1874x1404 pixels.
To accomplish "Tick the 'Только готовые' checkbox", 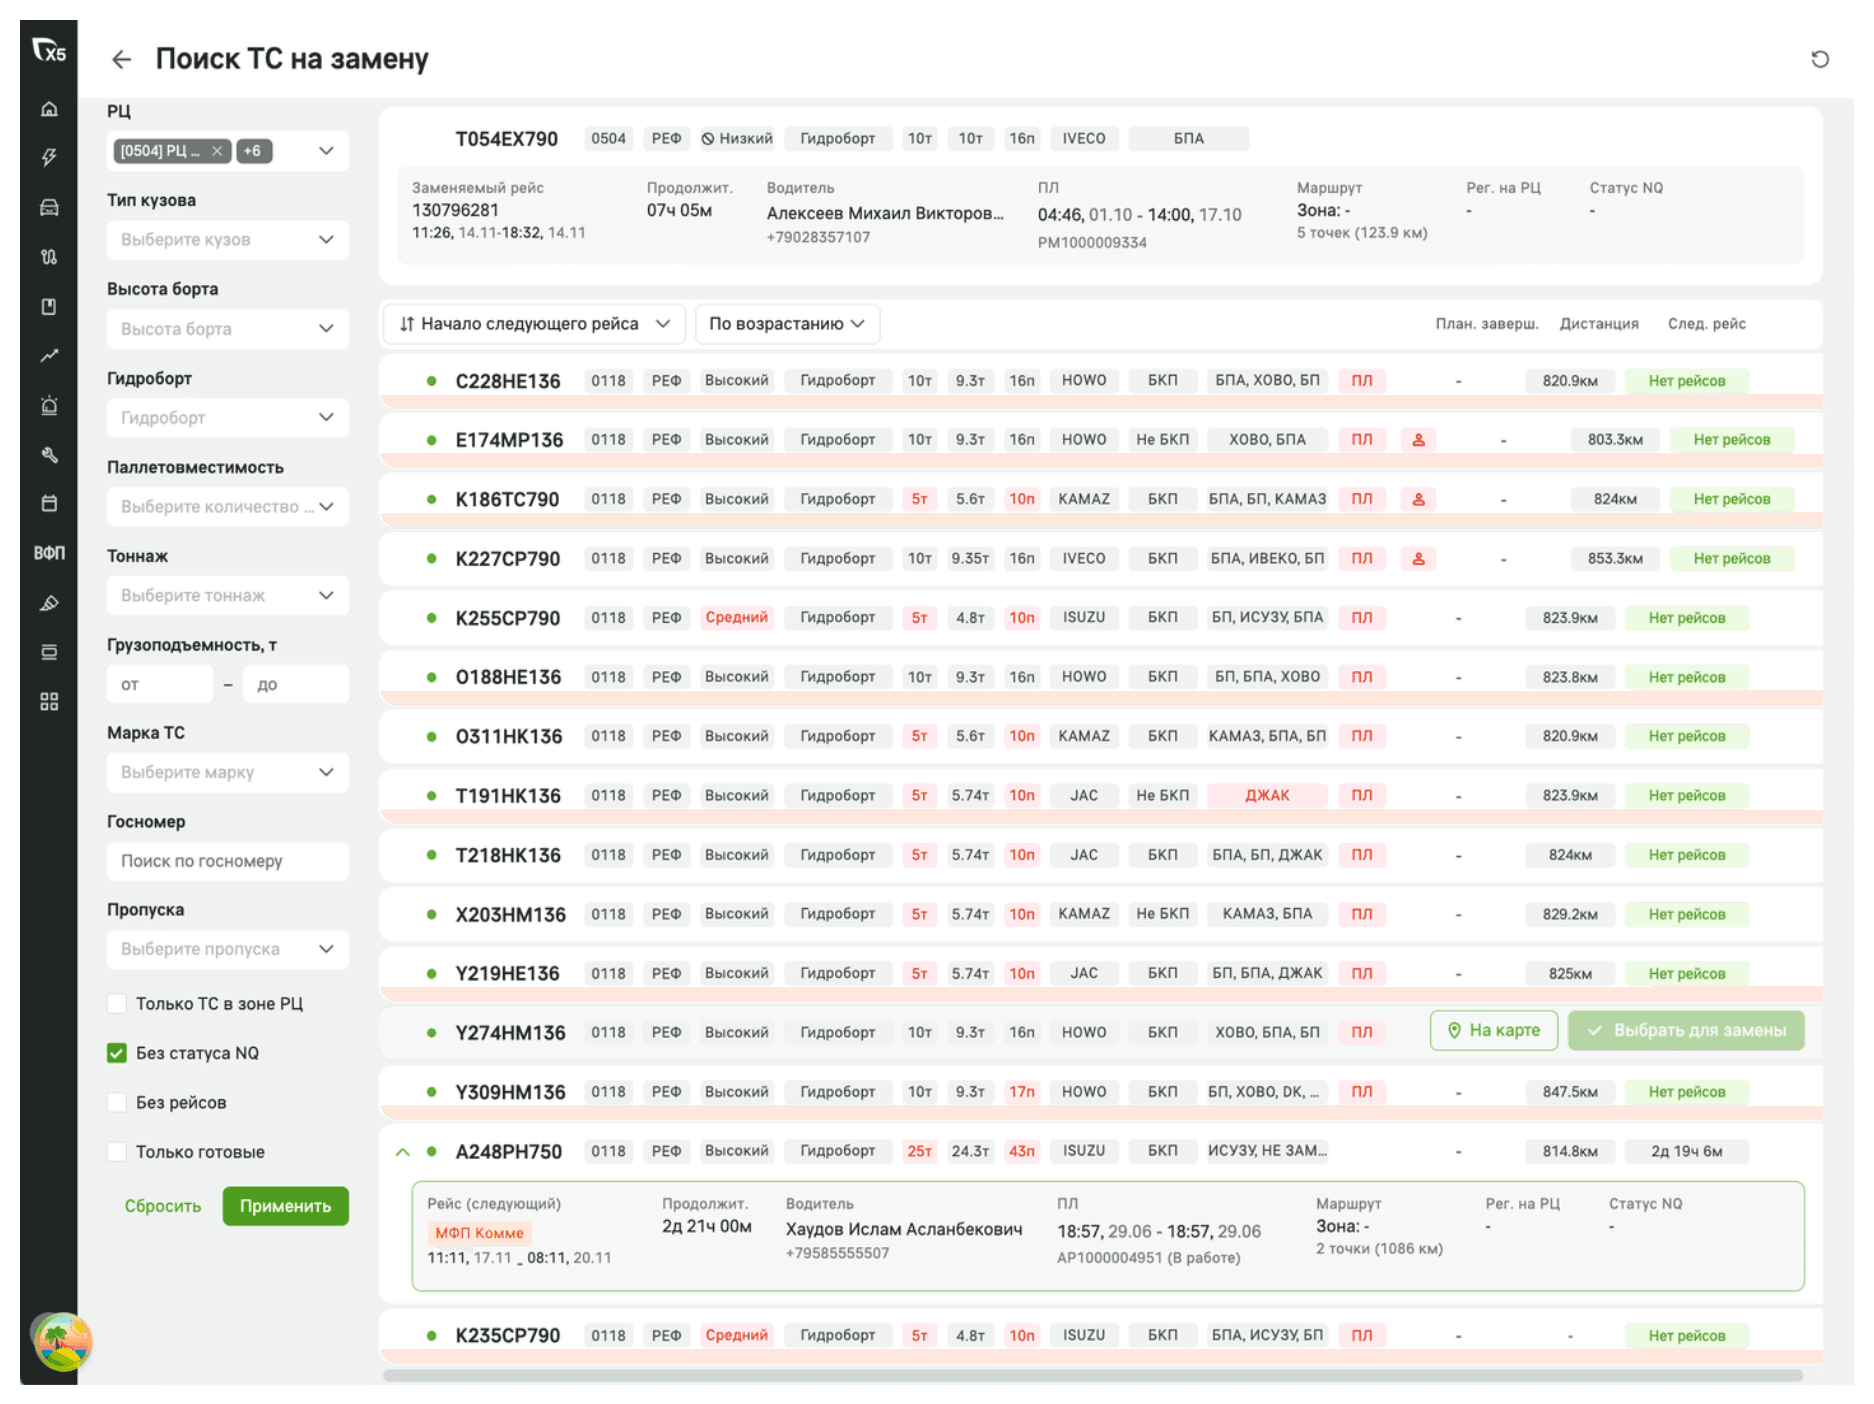I will [x=117, y=1152].
